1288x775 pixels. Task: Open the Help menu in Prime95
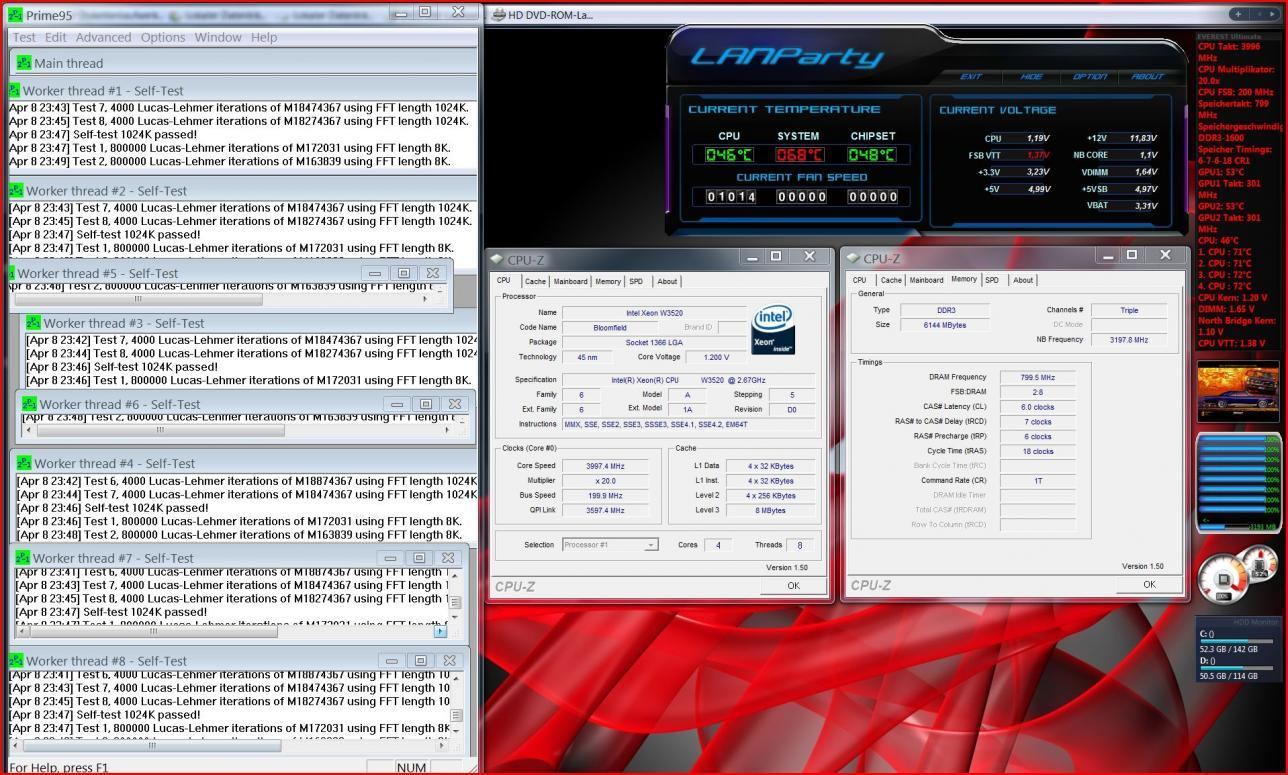[264, 37]
